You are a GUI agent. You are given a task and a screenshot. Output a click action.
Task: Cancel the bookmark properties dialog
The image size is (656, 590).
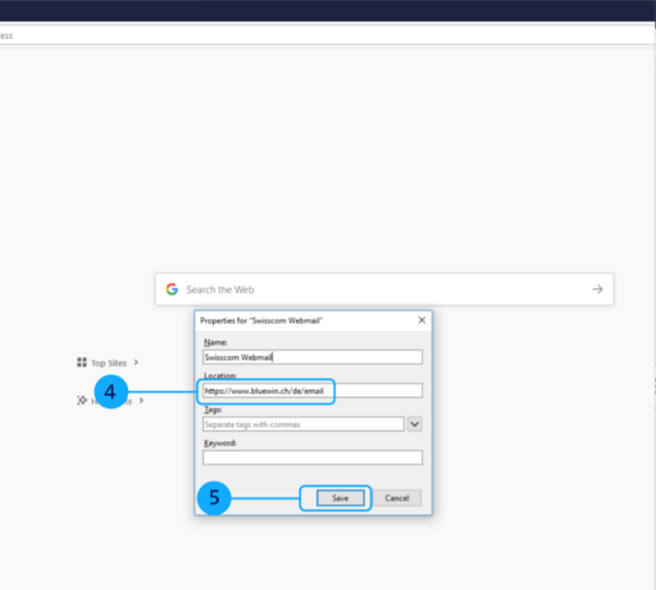coord(397,498)
